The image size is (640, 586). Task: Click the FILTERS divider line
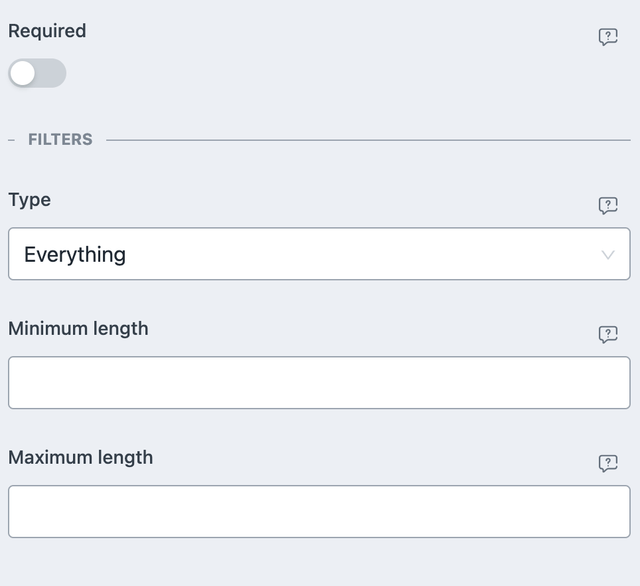(368, 140)
